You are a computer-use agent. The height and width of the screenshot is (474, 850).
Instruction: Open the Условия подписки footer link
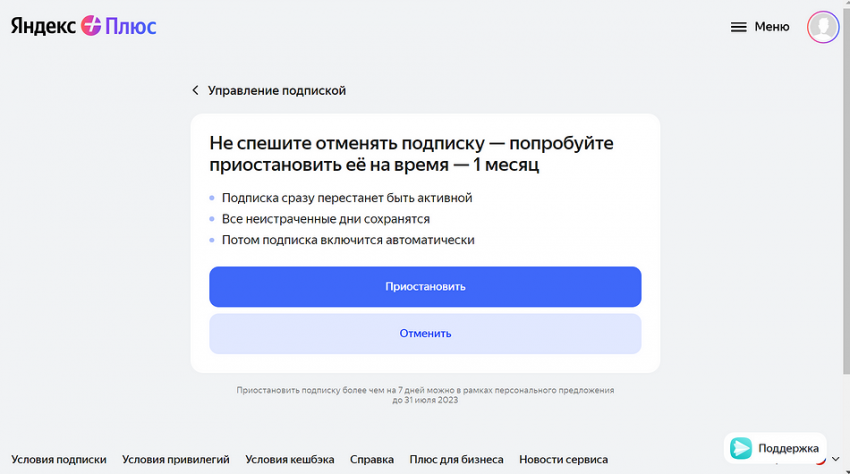(x=59, y=460)
